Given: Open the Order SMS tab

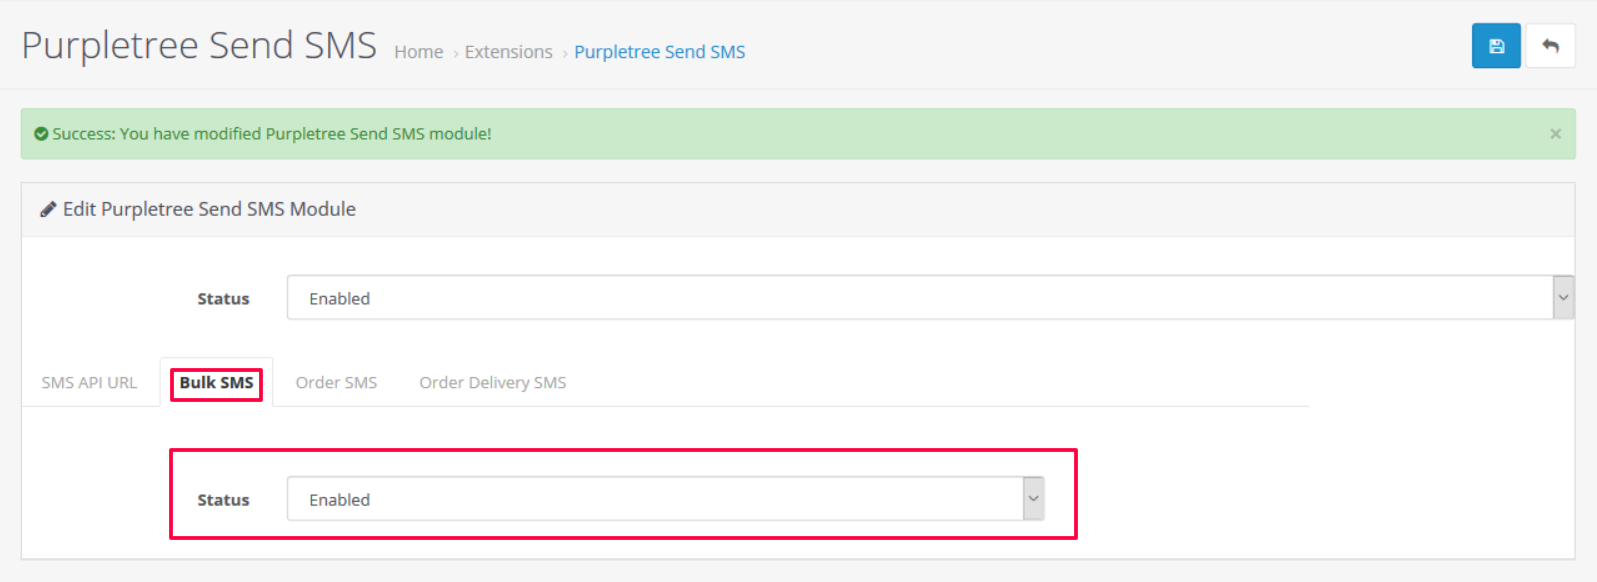Looking at the screenshot, I should (x=336, y=383).
